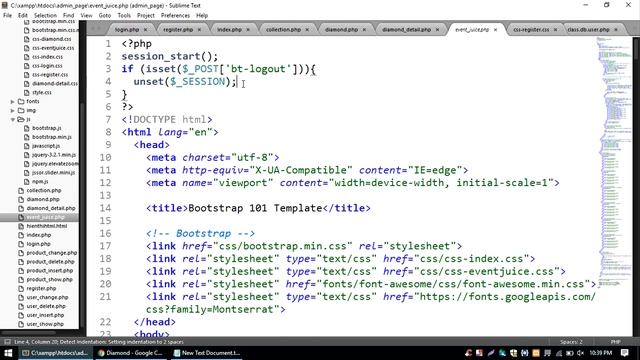Click file icon beside register.php in sidebar
Viewport: 640px width, 360px height.
[21, 289]
